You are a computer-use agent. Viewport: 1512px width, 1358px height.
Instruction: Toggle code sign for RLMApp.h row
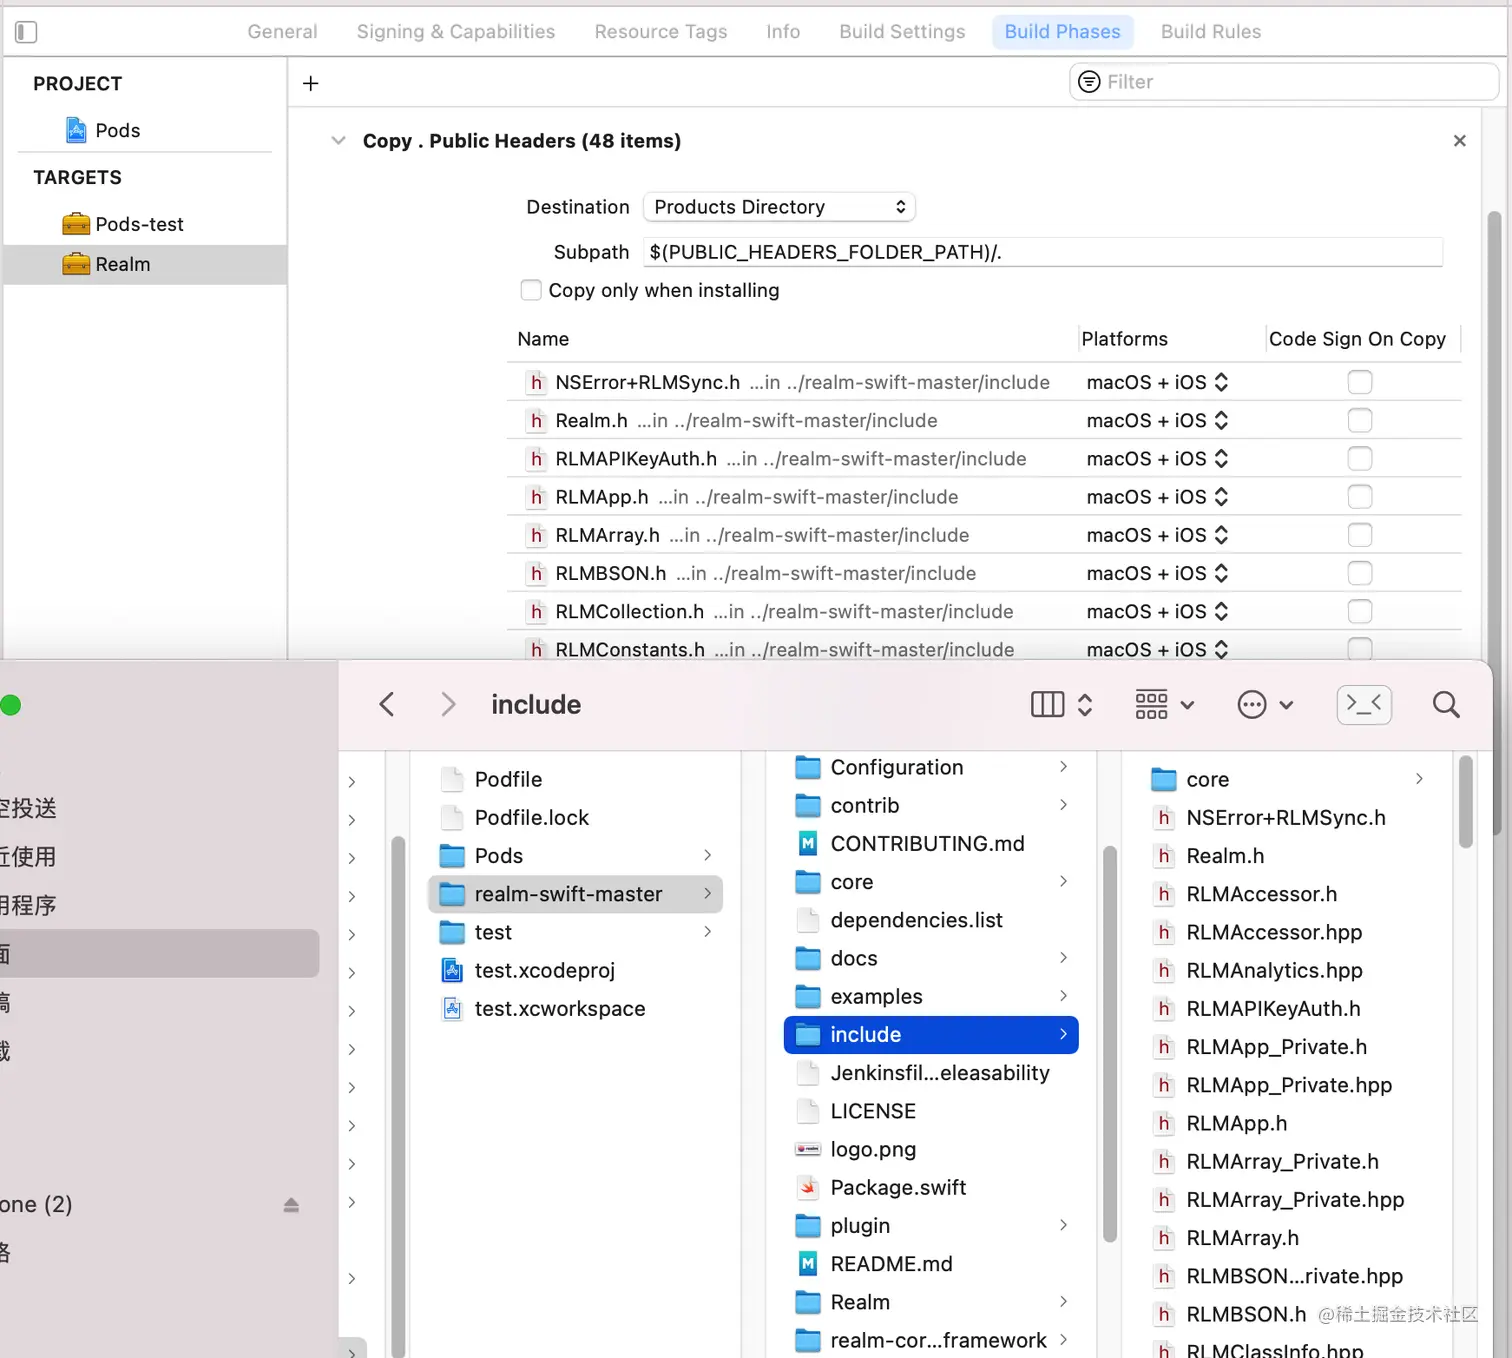click(x=1360, y=497)
